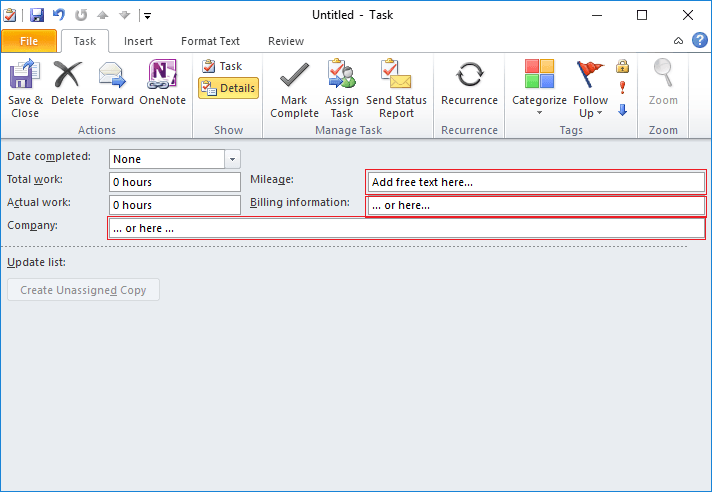The height and width of the screenshot is (492, 712).
Task: Click the Mileage label
Action: [272, 180]
